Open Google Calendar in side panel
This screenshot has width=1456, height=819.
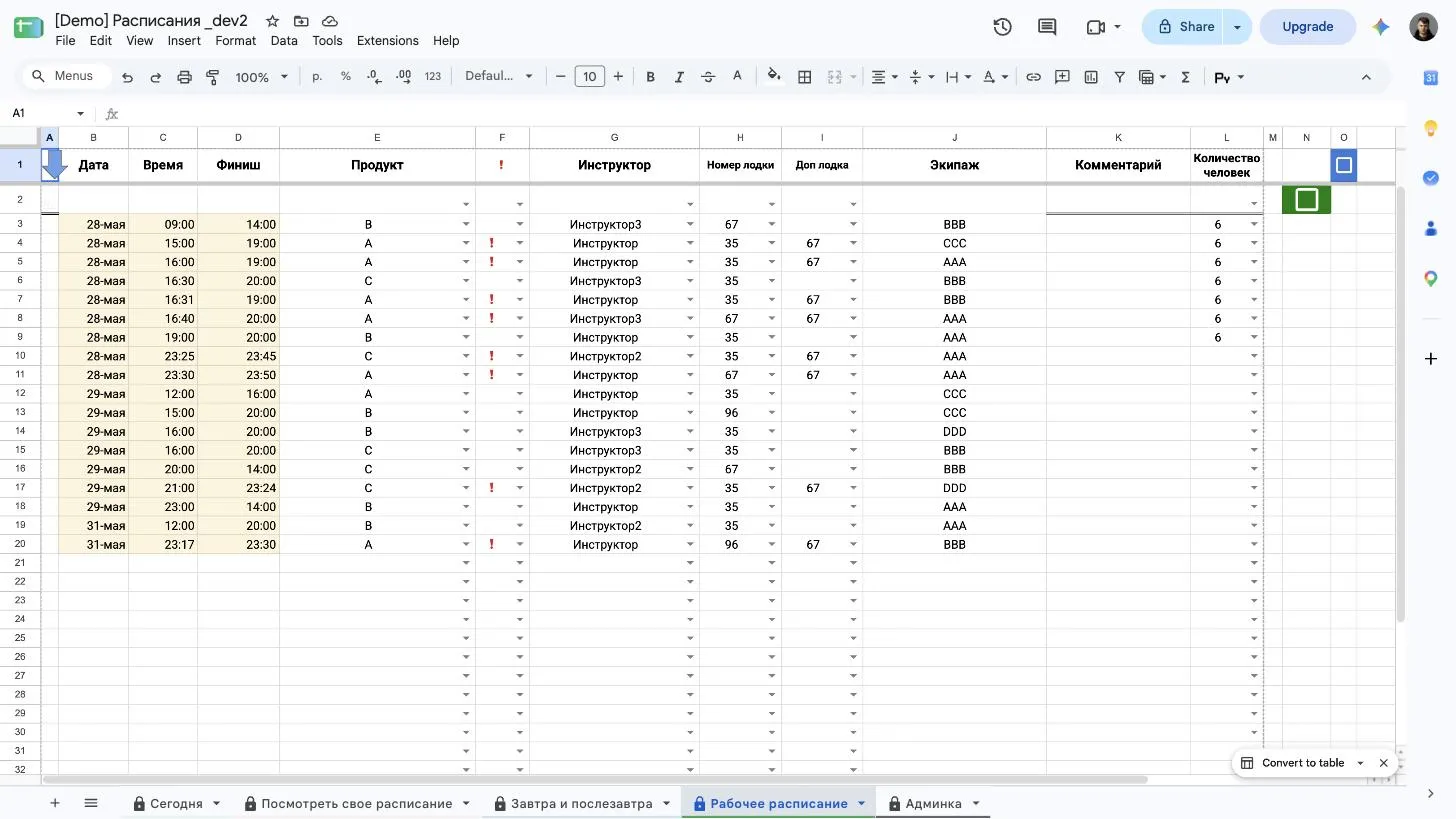pyautogui.click(x=1431, y=78)
